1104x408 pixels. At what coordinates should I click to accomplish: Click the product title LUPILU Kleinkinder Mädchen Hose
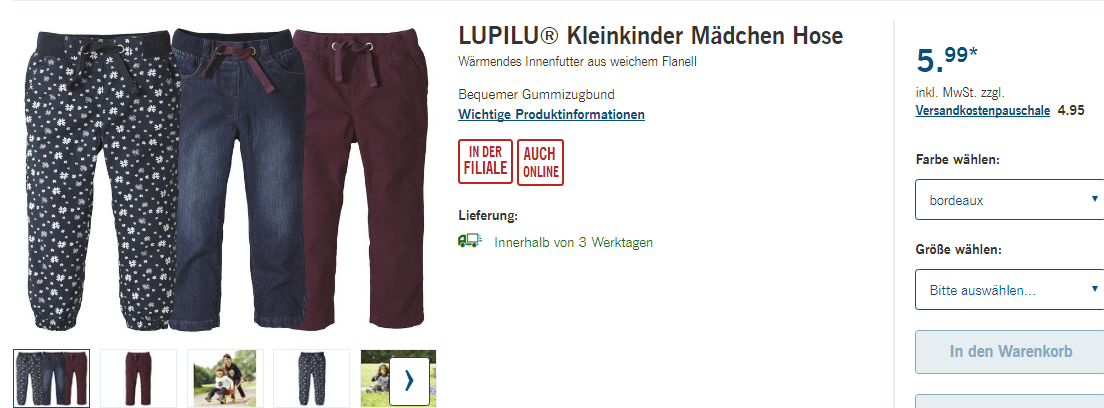(x=651, y=36)
